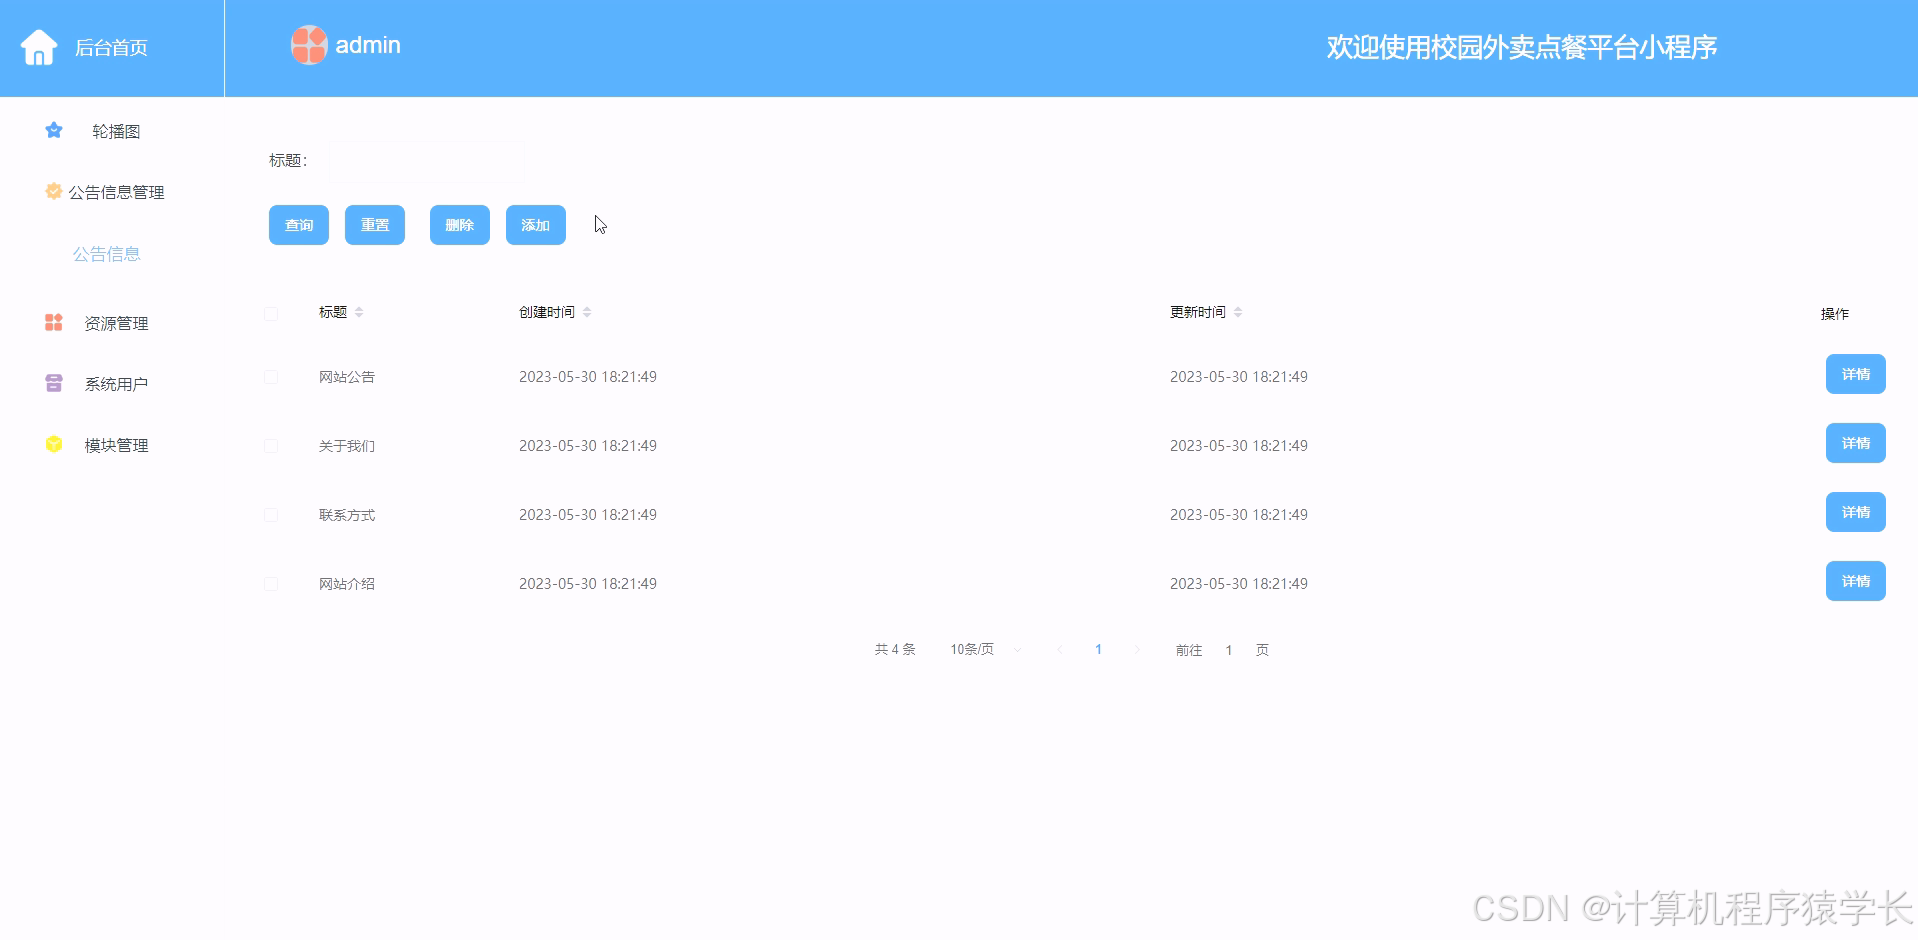Screen dimensions: 1918x940
Task: Toggle the select-all checkbox in table header
Action: coord(271,314)
